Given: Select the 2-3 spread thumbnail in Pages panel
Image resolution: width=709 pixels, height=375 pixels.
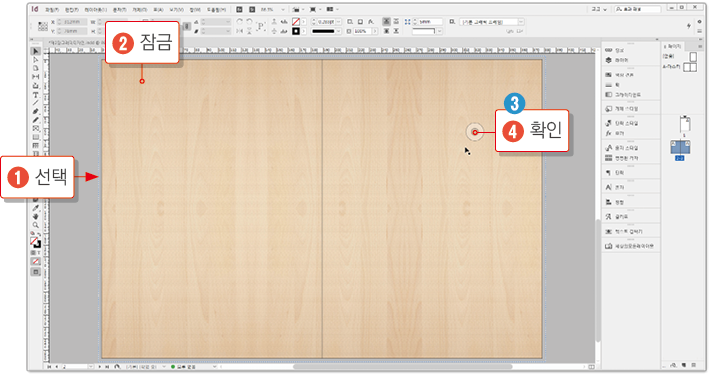Looking at the screenshot, I should tap(680, 147).
